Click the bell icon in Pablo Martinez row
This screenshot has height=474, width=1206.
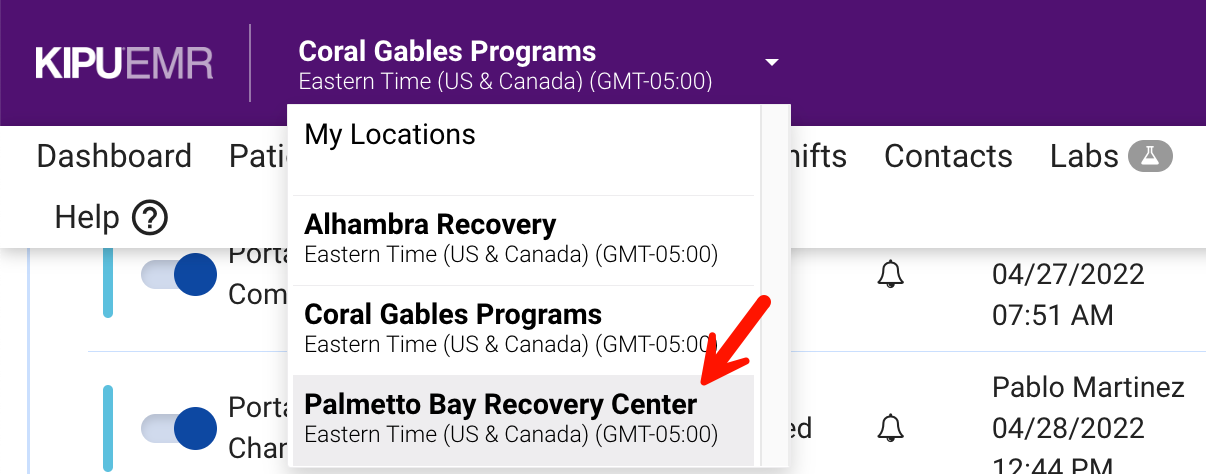coord(890,428)
